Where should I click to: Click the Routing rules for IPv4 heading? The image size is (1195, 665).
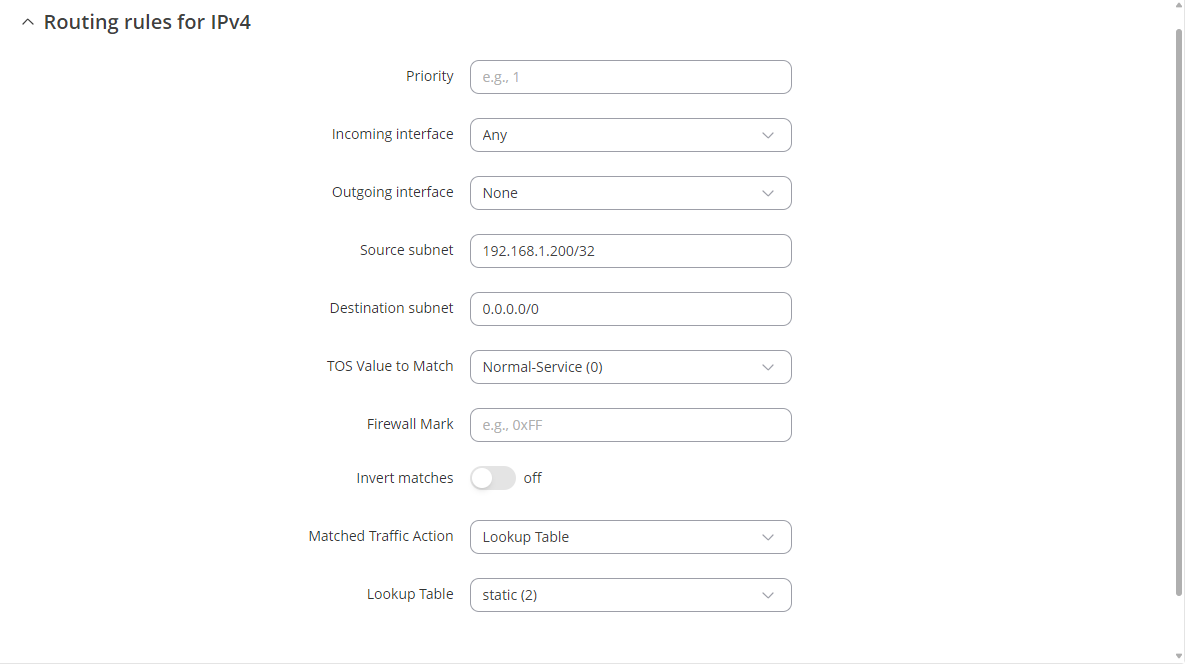(147, 22)
